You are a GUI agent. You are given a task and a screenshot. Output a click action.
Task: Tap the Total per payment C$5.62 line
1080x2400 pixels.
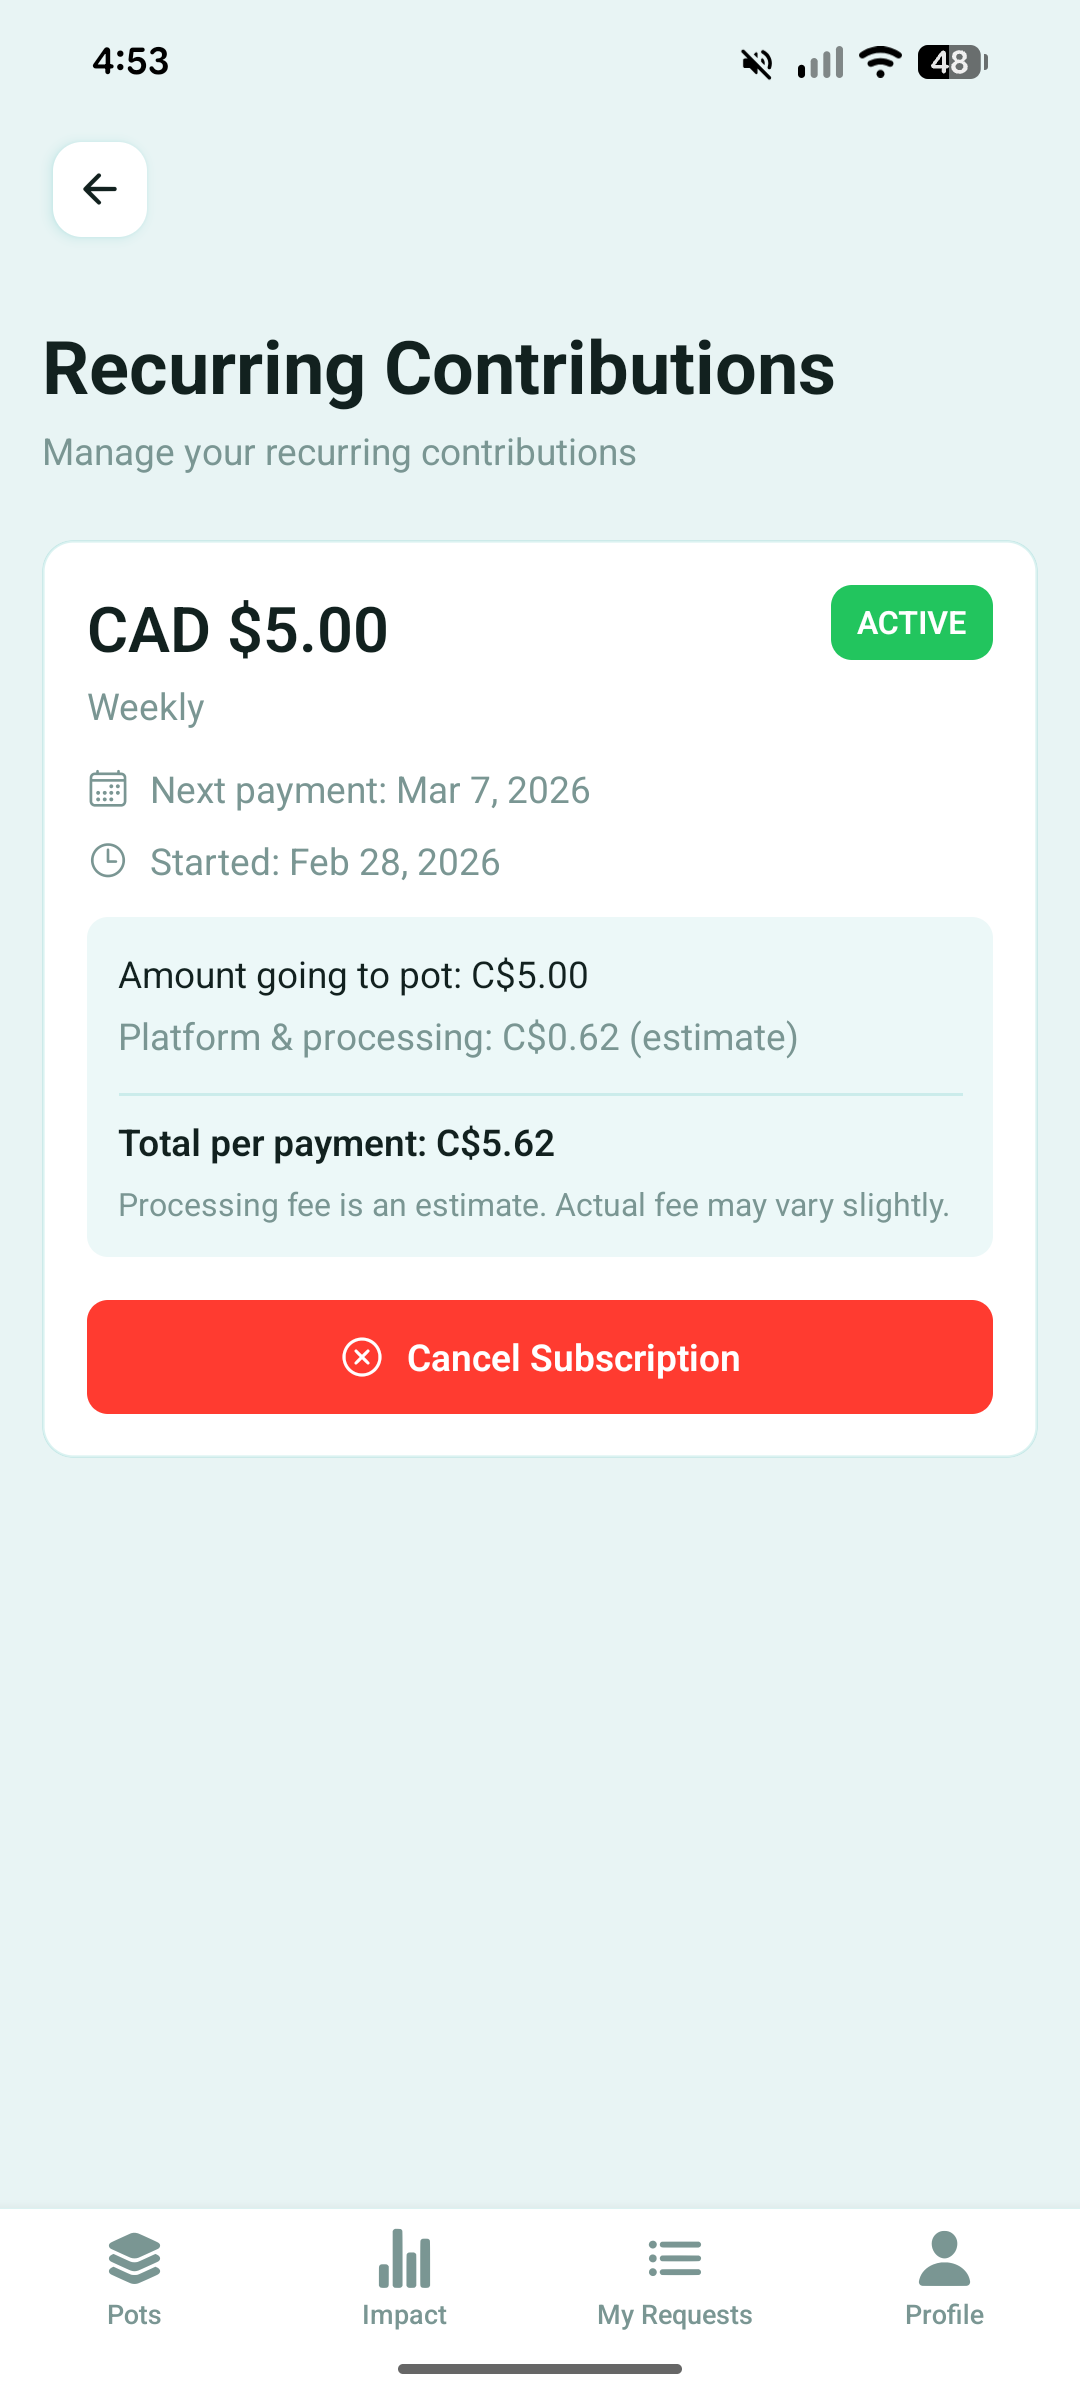[x=336, y=1143]
